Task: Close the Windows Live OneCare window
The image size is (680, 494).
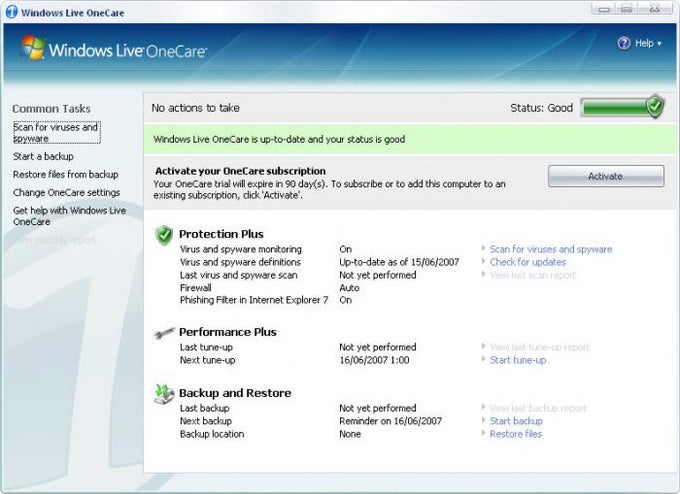Action: pyautogui.click(x=655, y=9)
